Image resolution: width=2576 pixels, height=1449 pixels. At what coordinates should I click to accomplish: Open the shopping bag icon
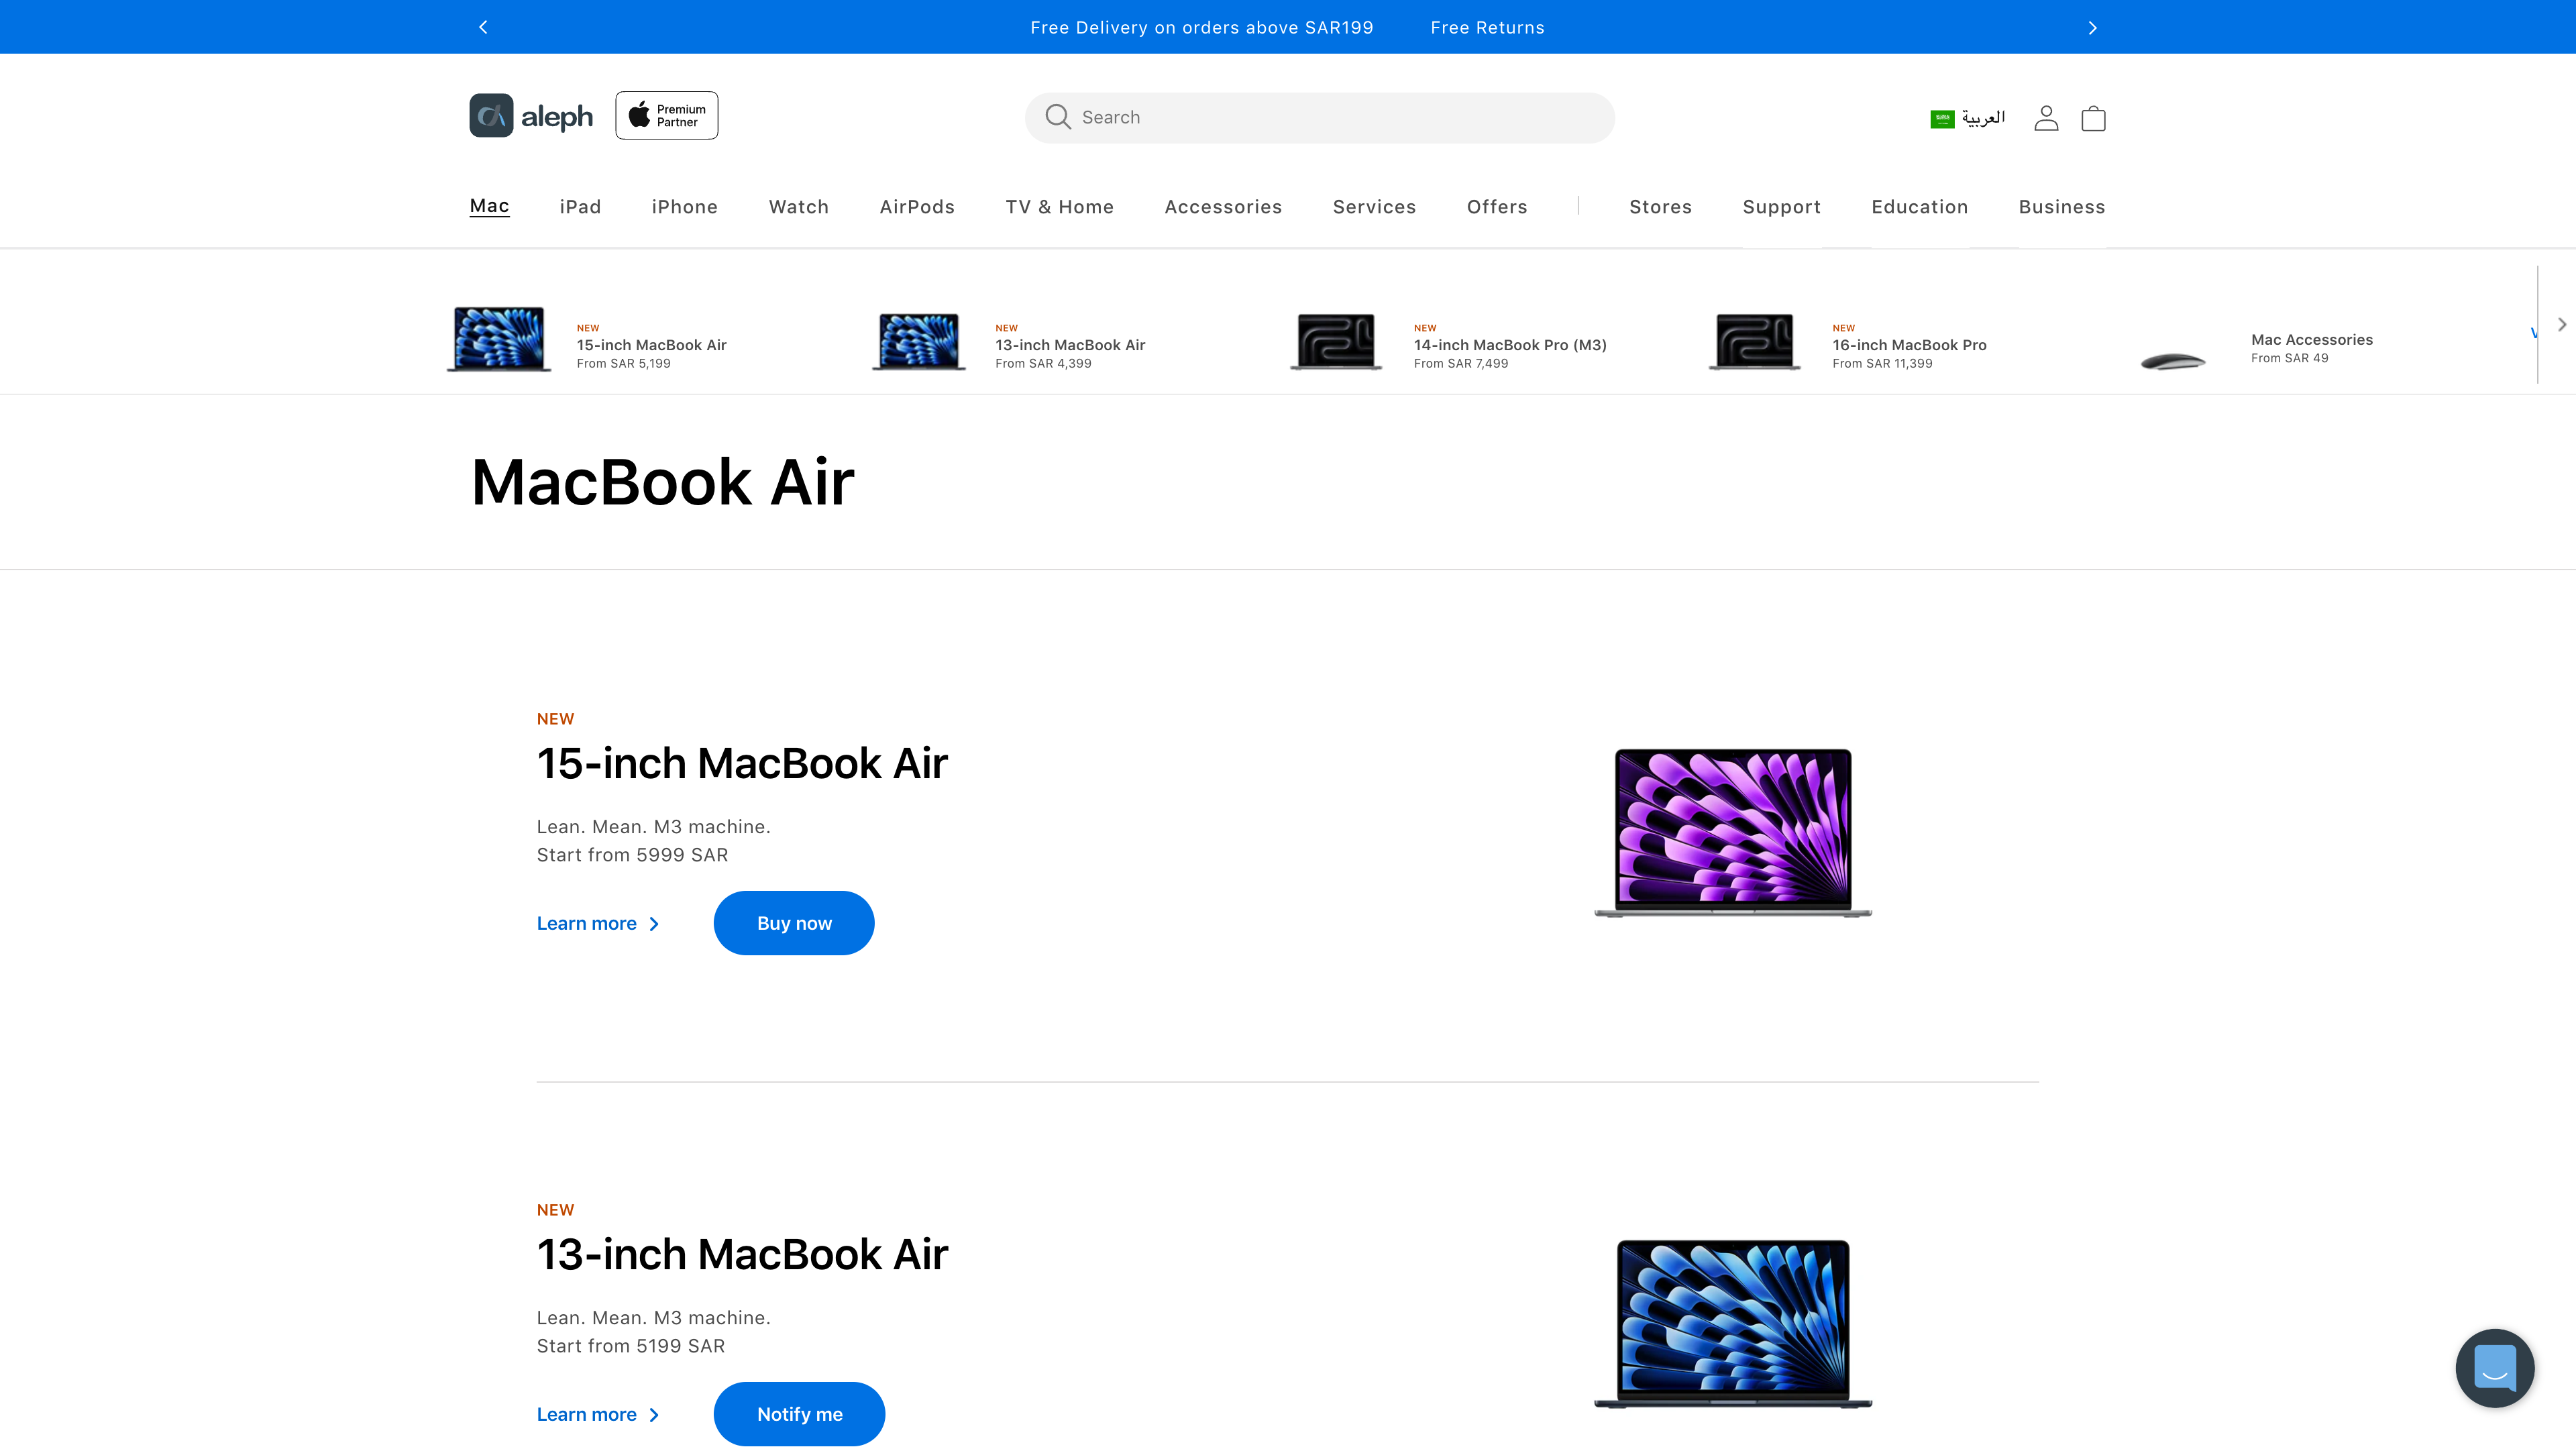[x=2093, y=118]
